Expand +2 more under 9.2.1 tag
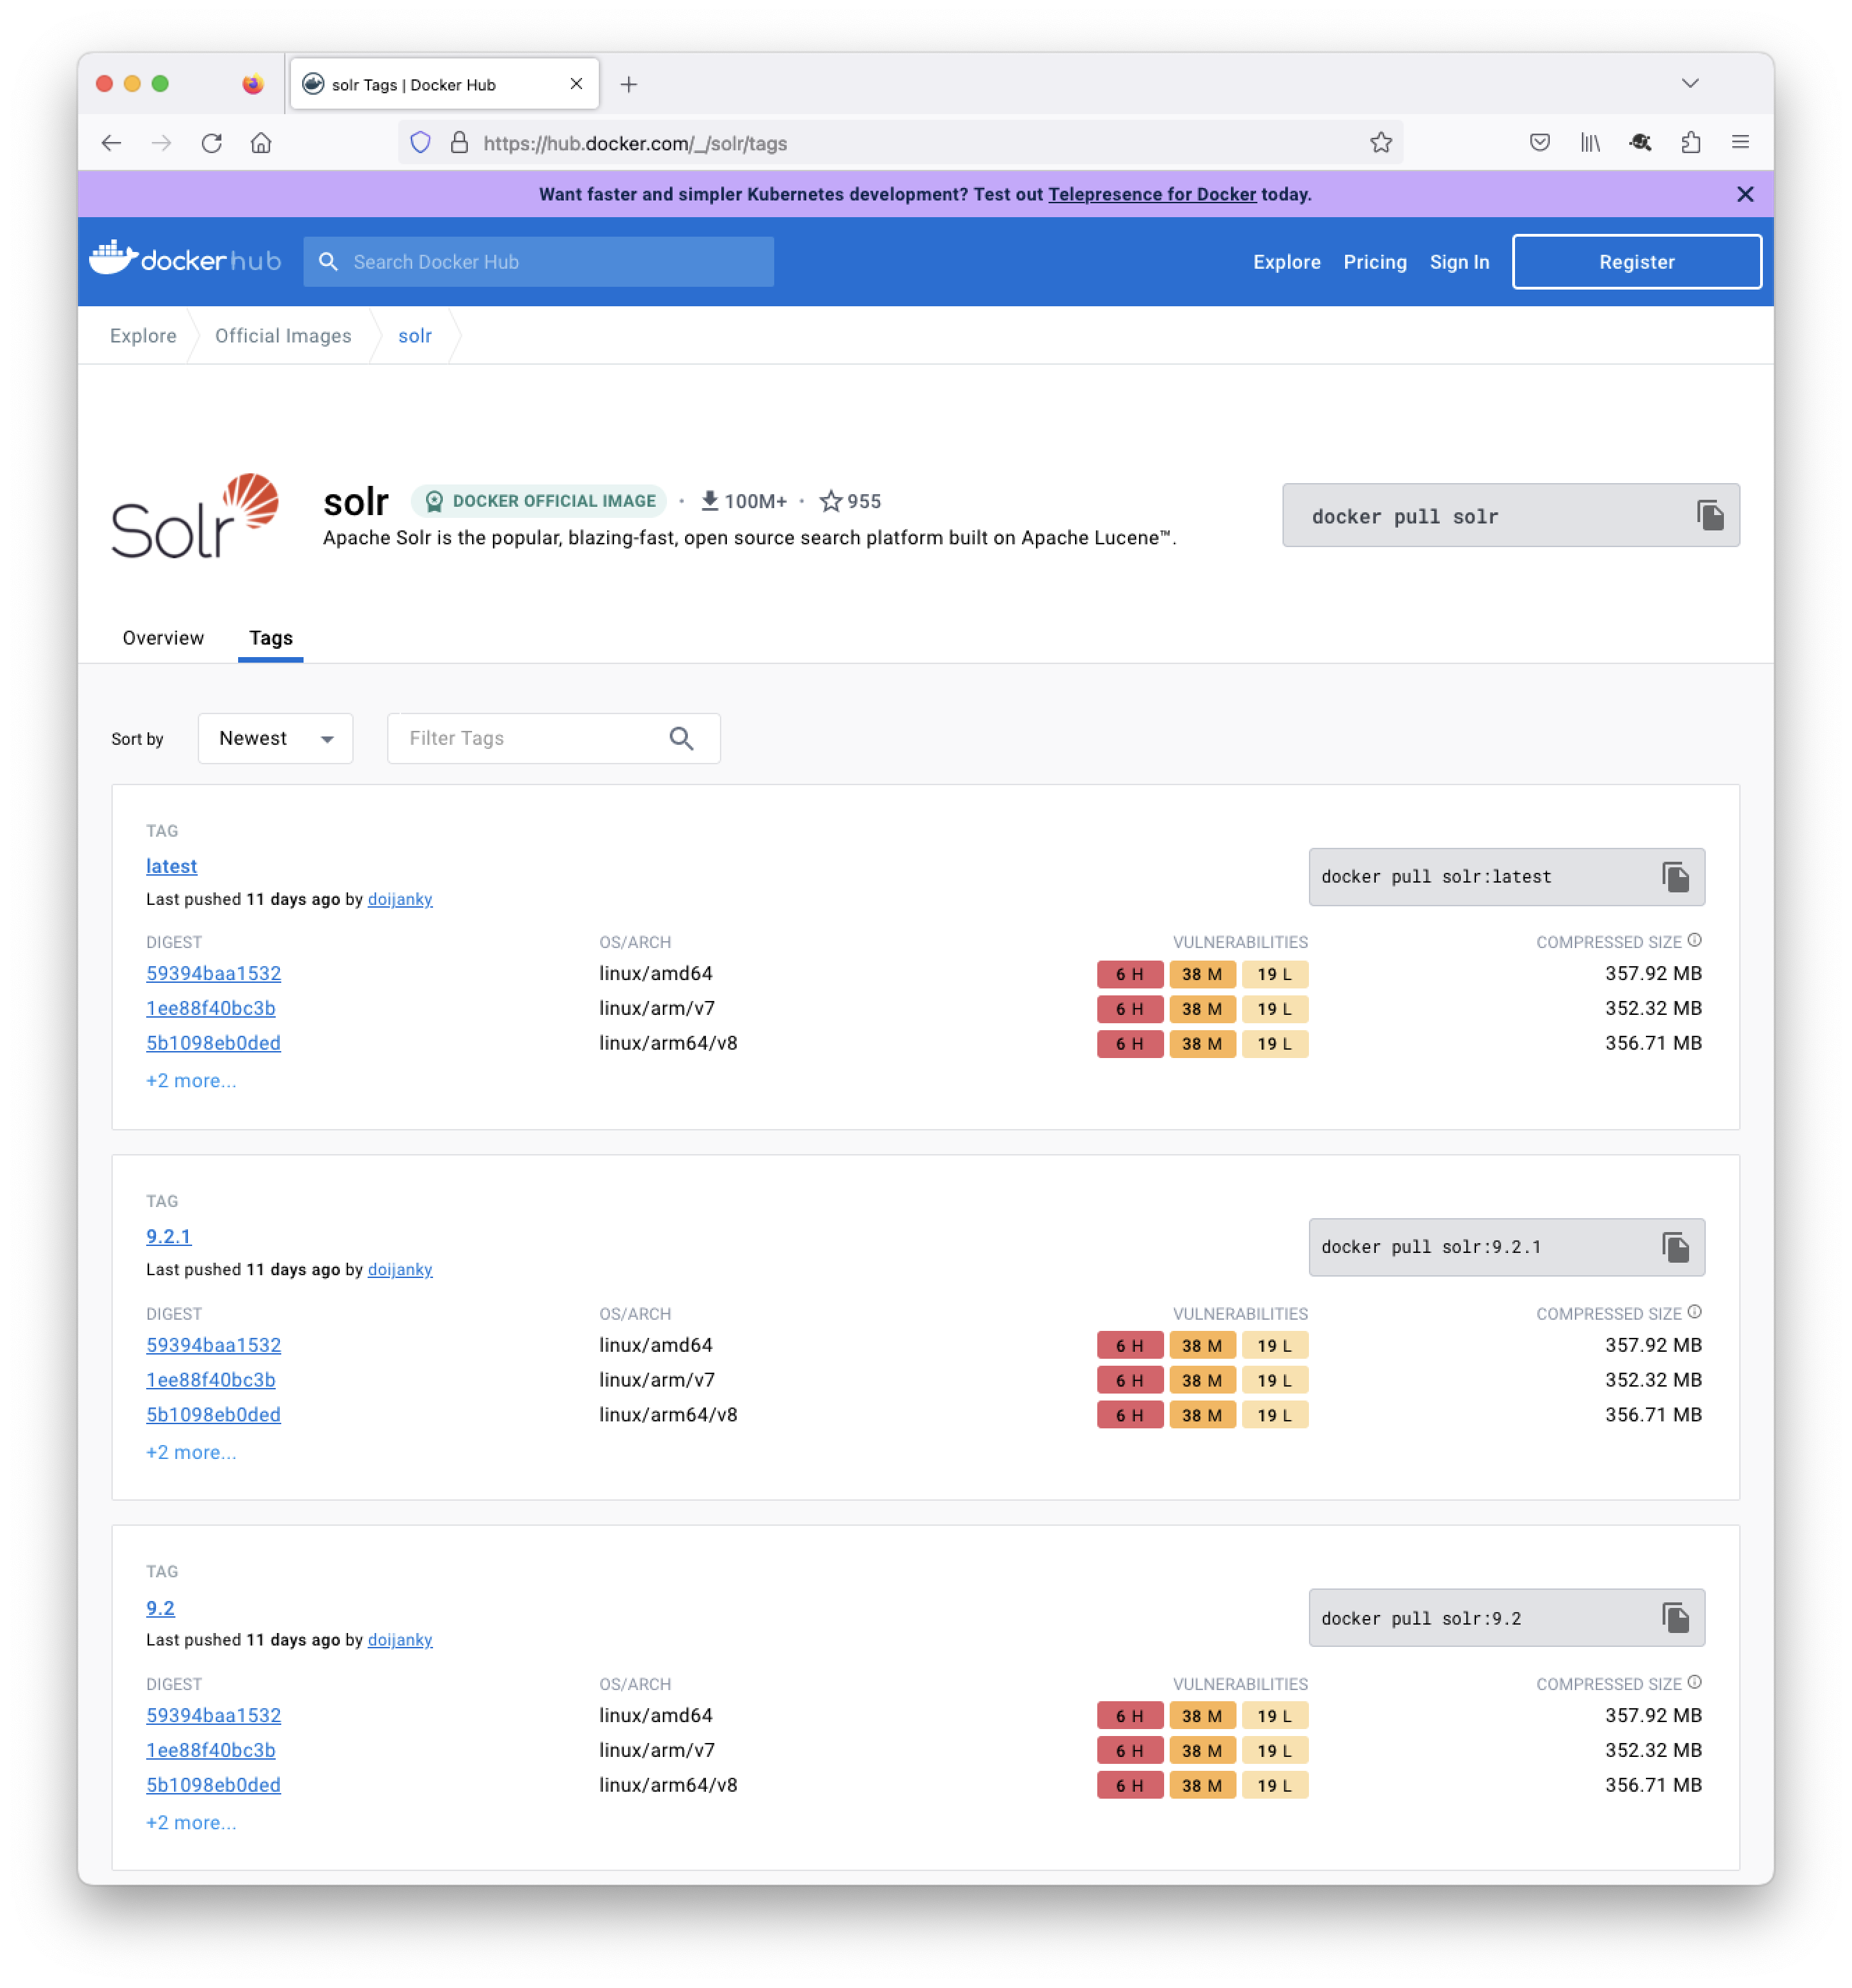Image resolution: width=1852 pixels, height=1988 pixels. 191,1452
